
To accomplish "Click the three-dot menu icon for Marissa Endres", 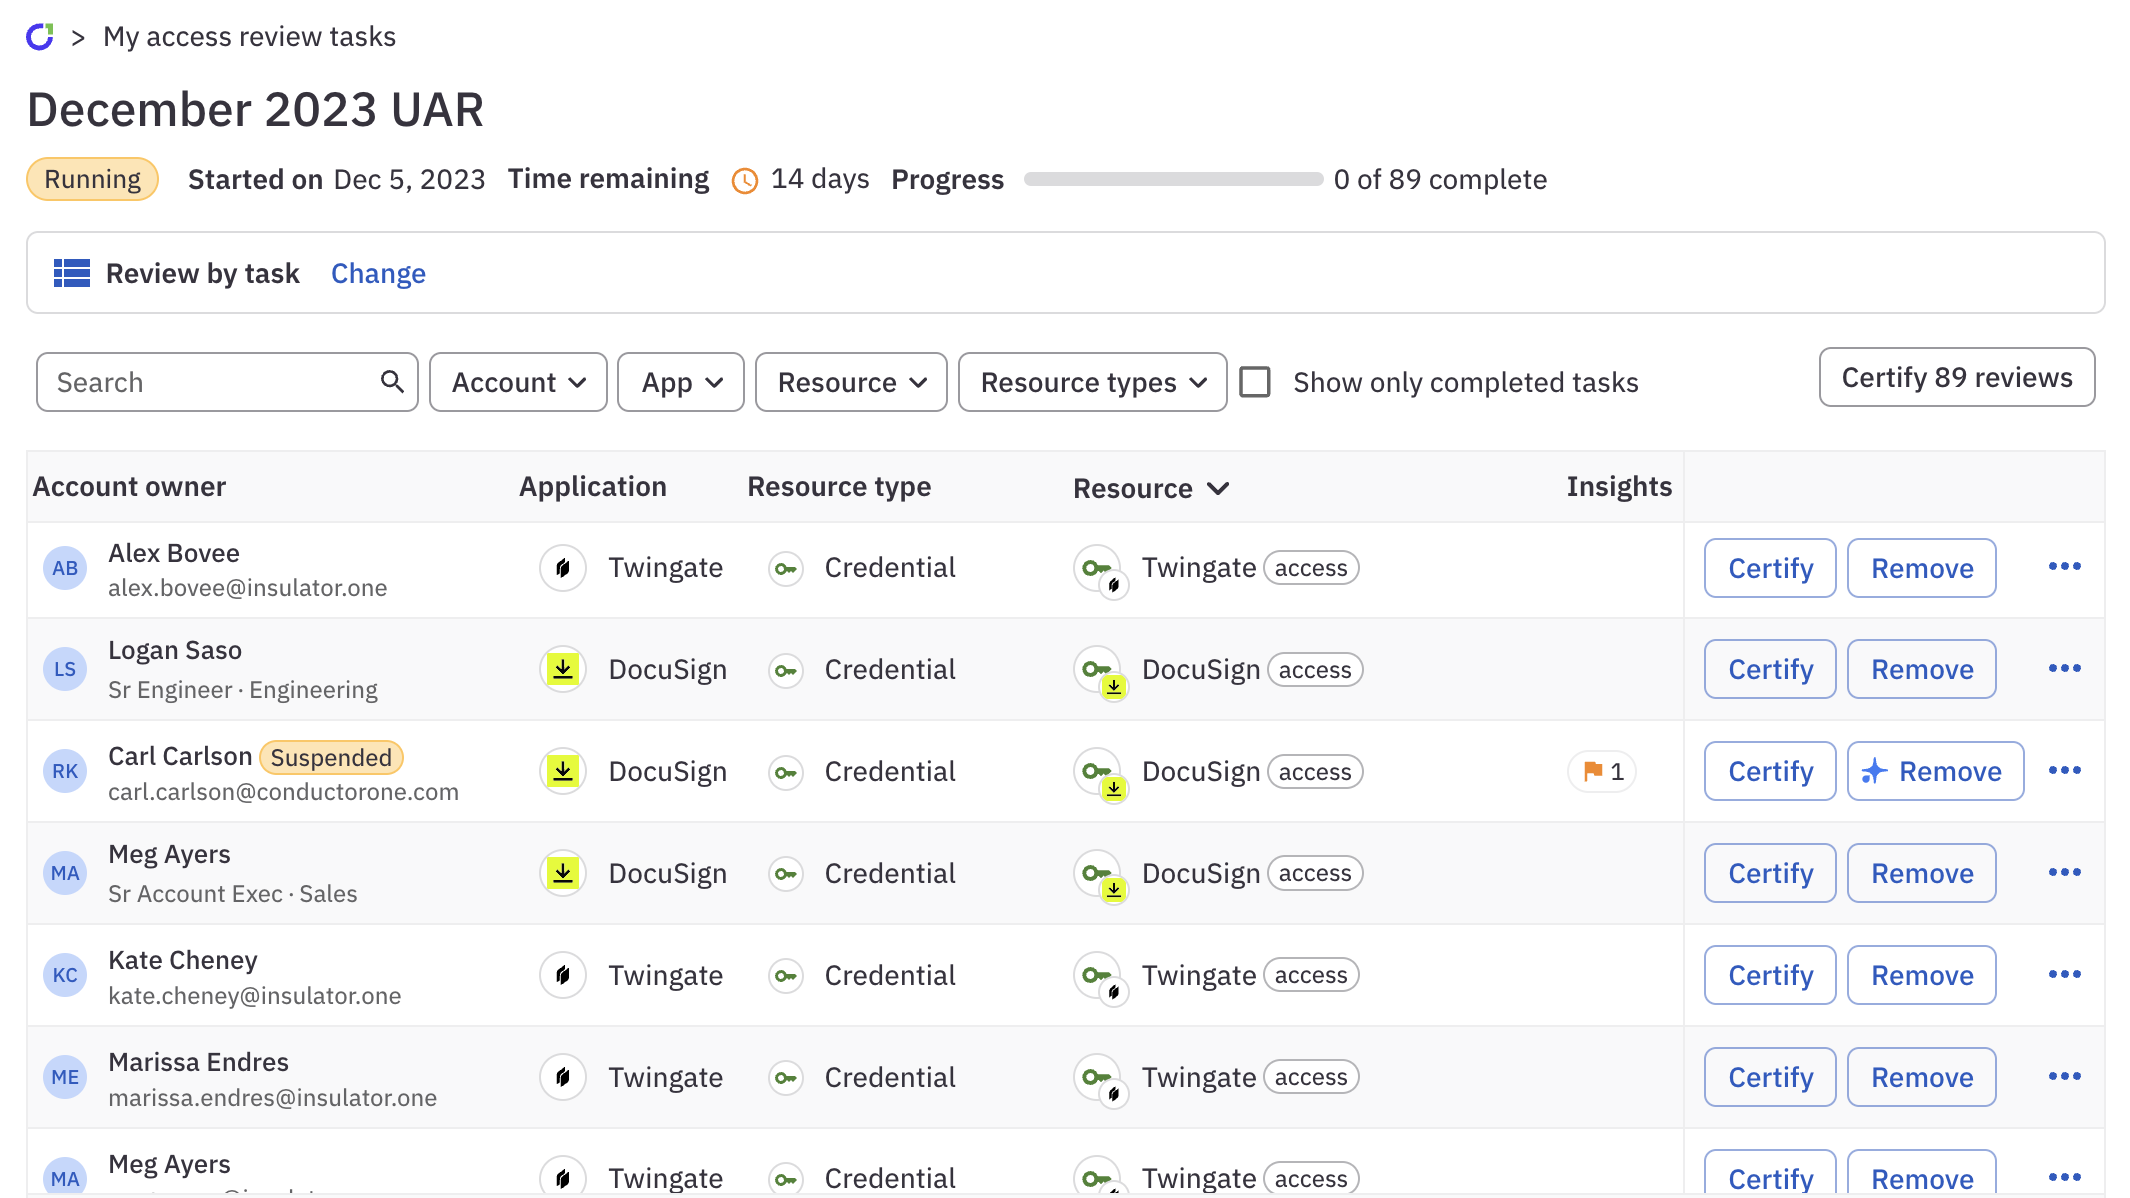I will 2066,1075.
